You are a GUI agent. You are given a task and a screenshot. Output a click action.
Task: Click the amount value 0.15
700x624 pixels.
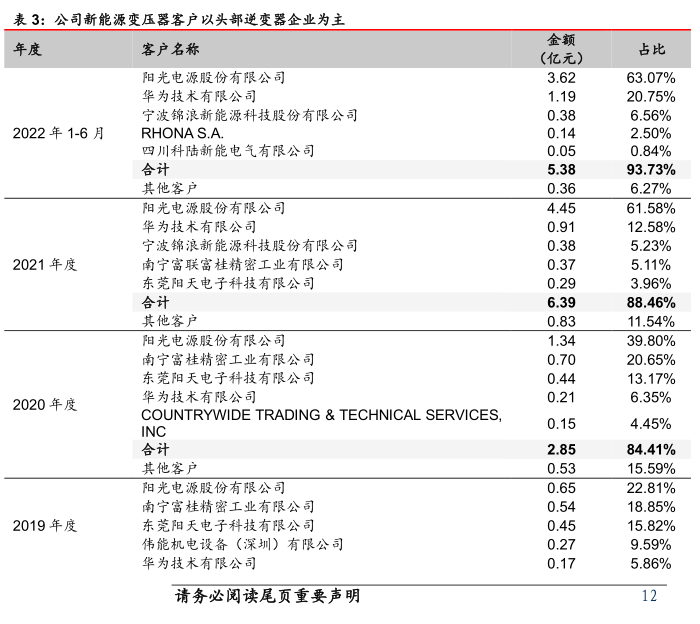[561, 424]
